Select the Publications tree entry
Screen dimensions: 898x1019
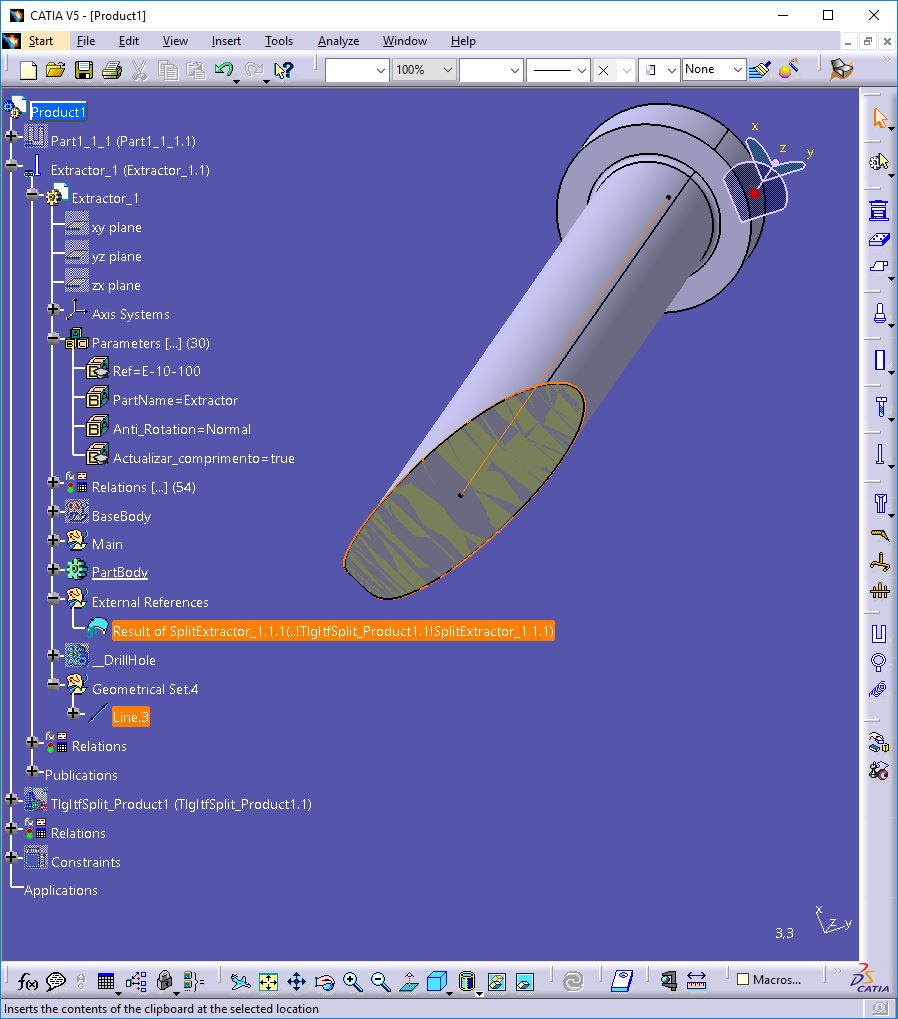pos(81,775)
